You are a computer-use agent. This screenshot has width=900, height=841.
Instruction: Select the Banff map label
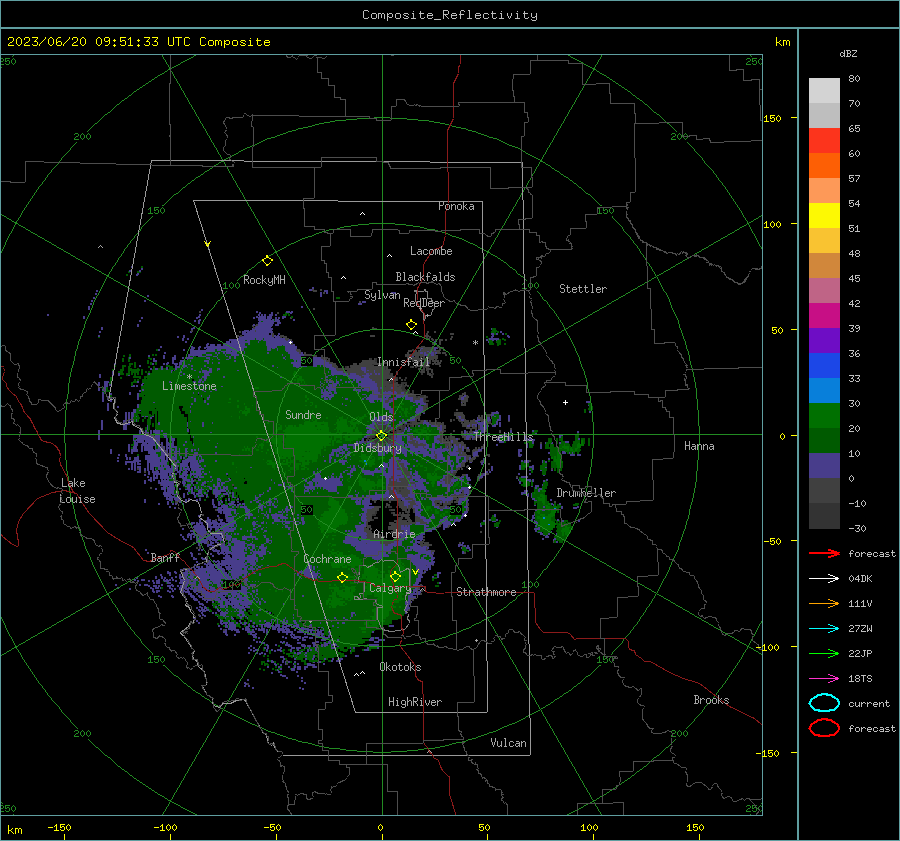click(165, 557)
